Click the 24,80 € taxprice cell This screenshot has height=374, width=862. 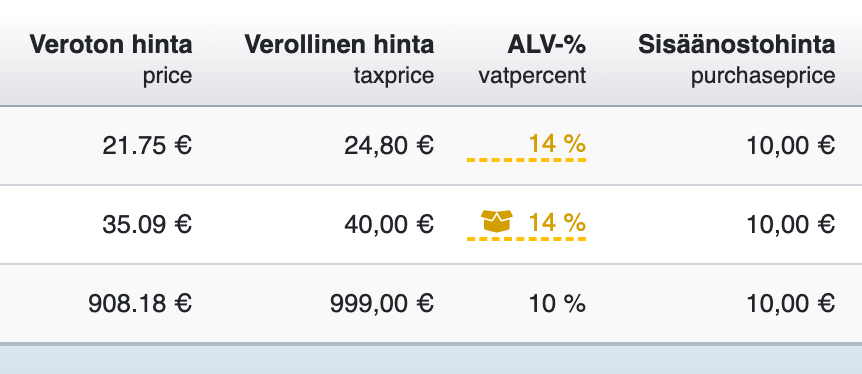tap(389, 146)
